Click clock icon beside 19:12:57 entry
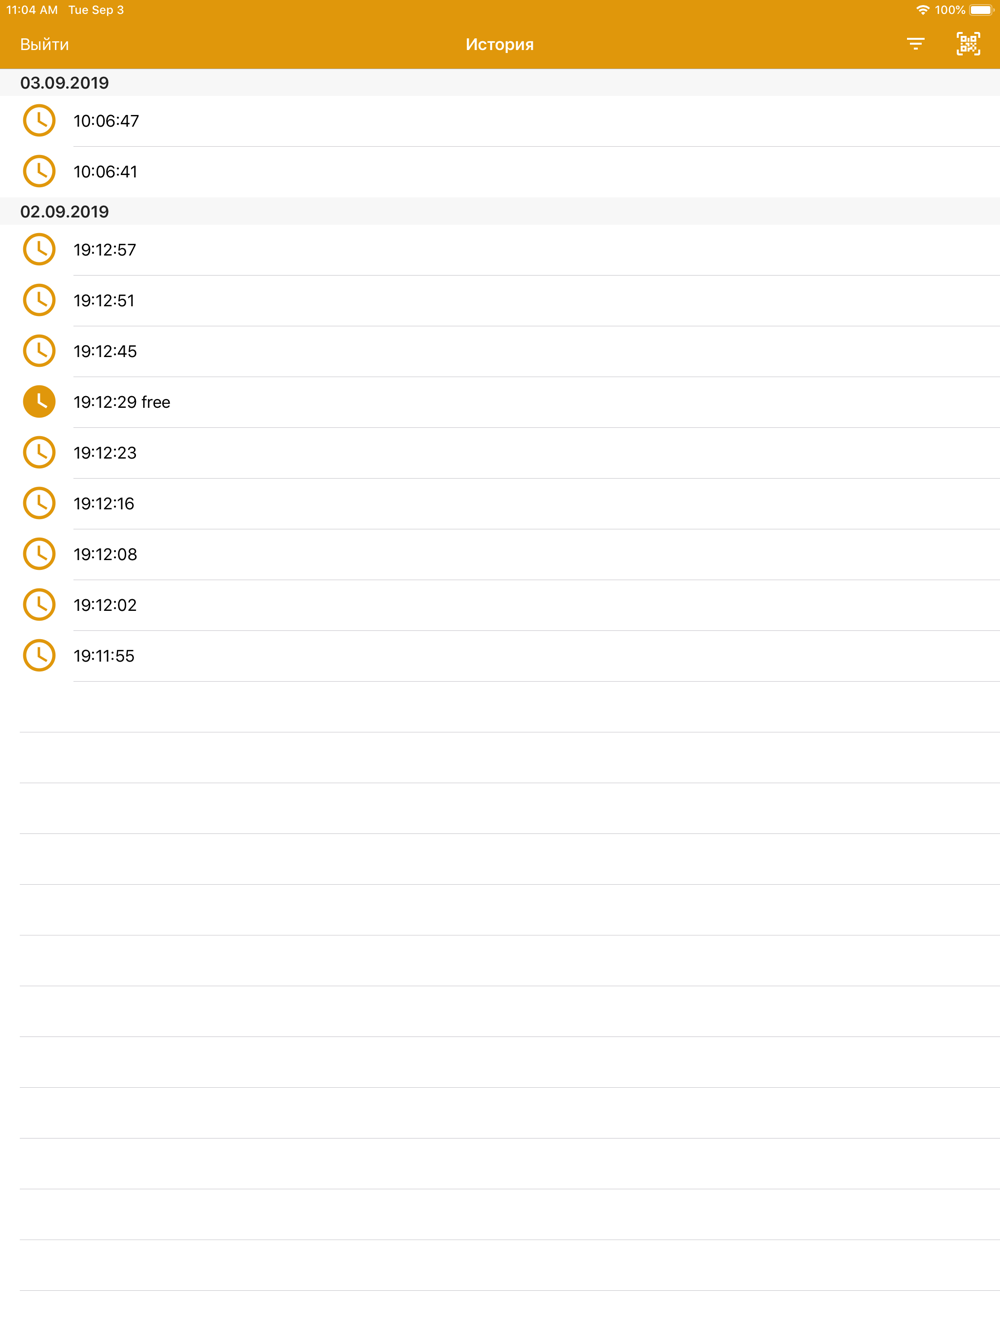This screenshot has height=1334, width=1000. pyautogui.click(x=39, y=250)
